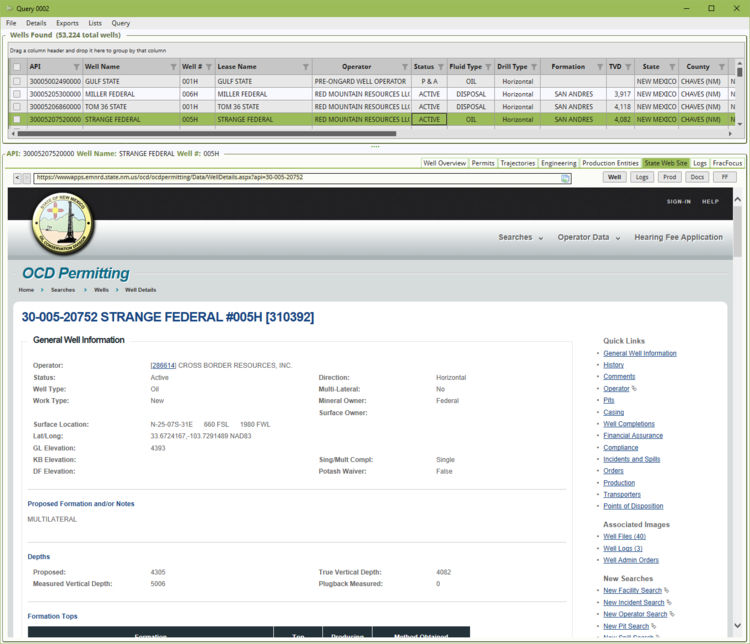Screen dimensions: 750x644
Task: Select the State Web Site tab
Action: coord(666,163)
